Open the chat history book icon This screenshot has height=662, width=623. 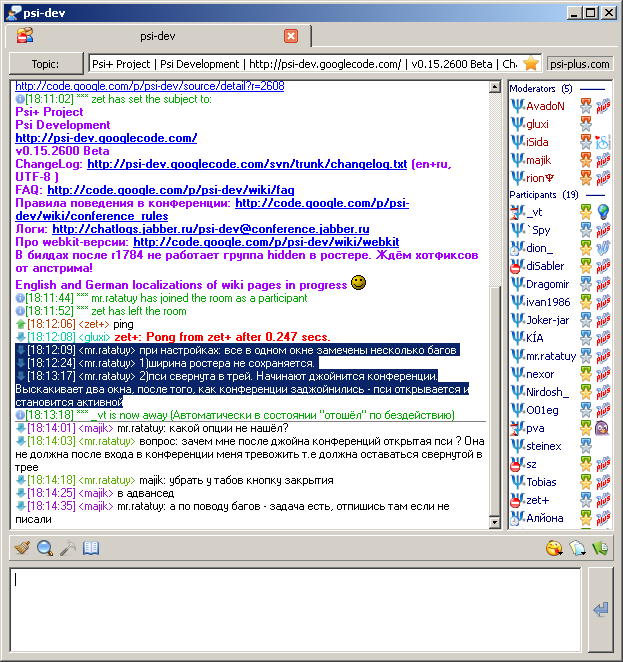(91, 547)
